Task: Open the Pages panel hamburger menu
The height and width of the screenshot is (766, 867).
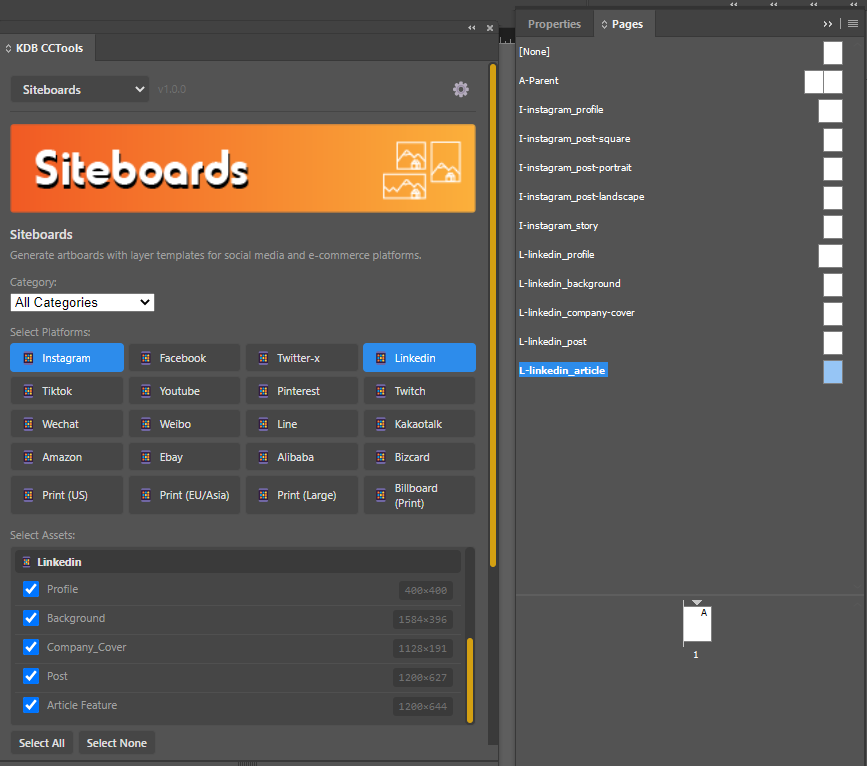Action: pos(853,24)
